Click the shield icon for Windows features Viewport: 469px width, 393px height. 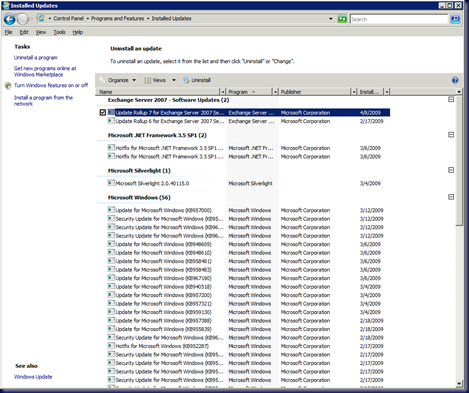click(x=8, y=86)
